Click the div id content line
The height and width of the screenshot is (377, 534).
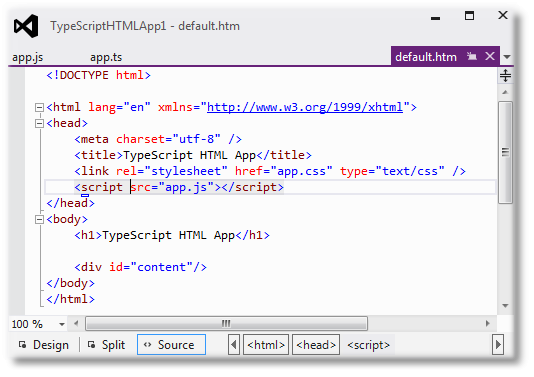click(x=140, y=267)
